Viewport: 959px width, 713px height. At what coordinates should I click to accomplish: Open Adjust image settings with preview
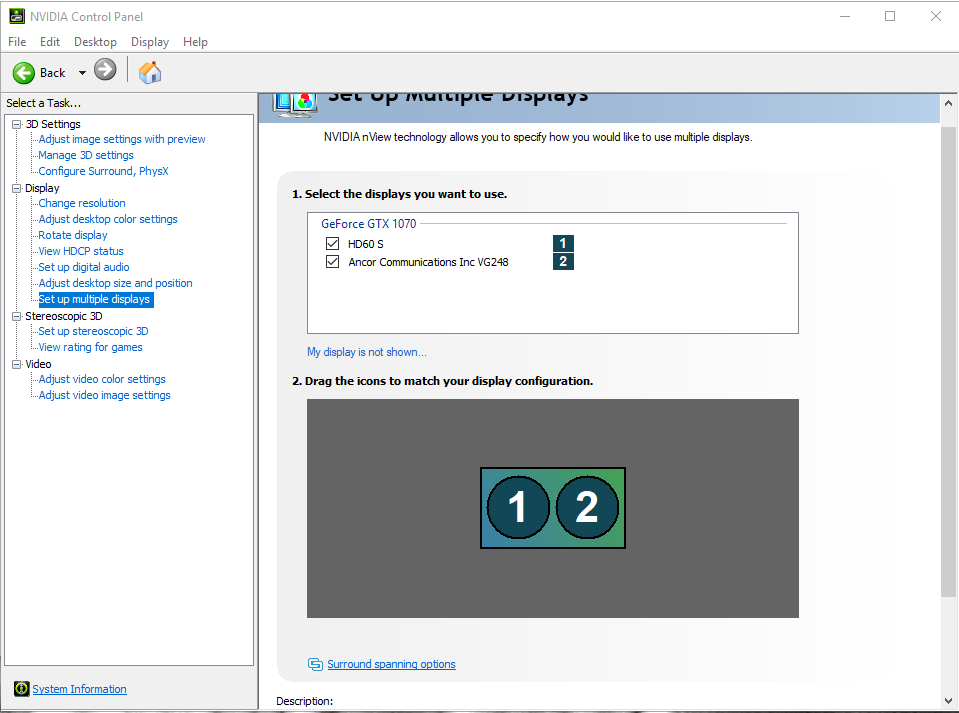[x=122, y=139]
